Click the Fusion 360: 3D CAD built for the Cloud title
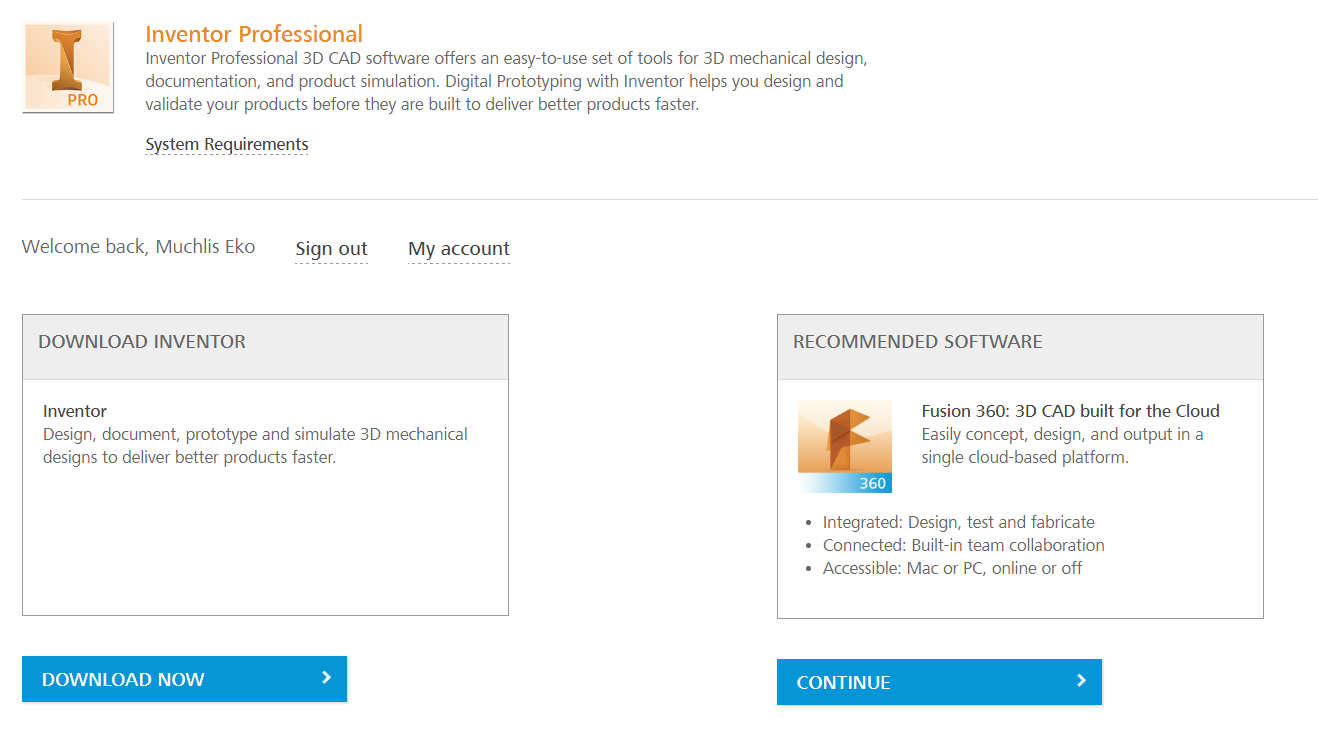This screenshot has height=743, width=1318. (1070, 410)
